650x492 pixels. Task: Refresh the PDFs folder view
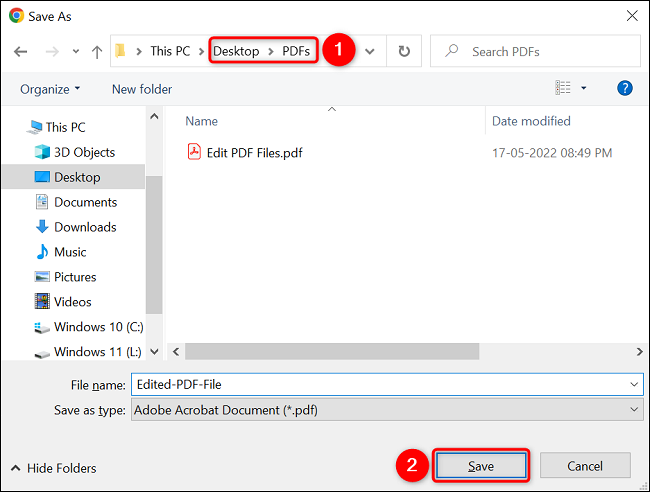[403, 51]
